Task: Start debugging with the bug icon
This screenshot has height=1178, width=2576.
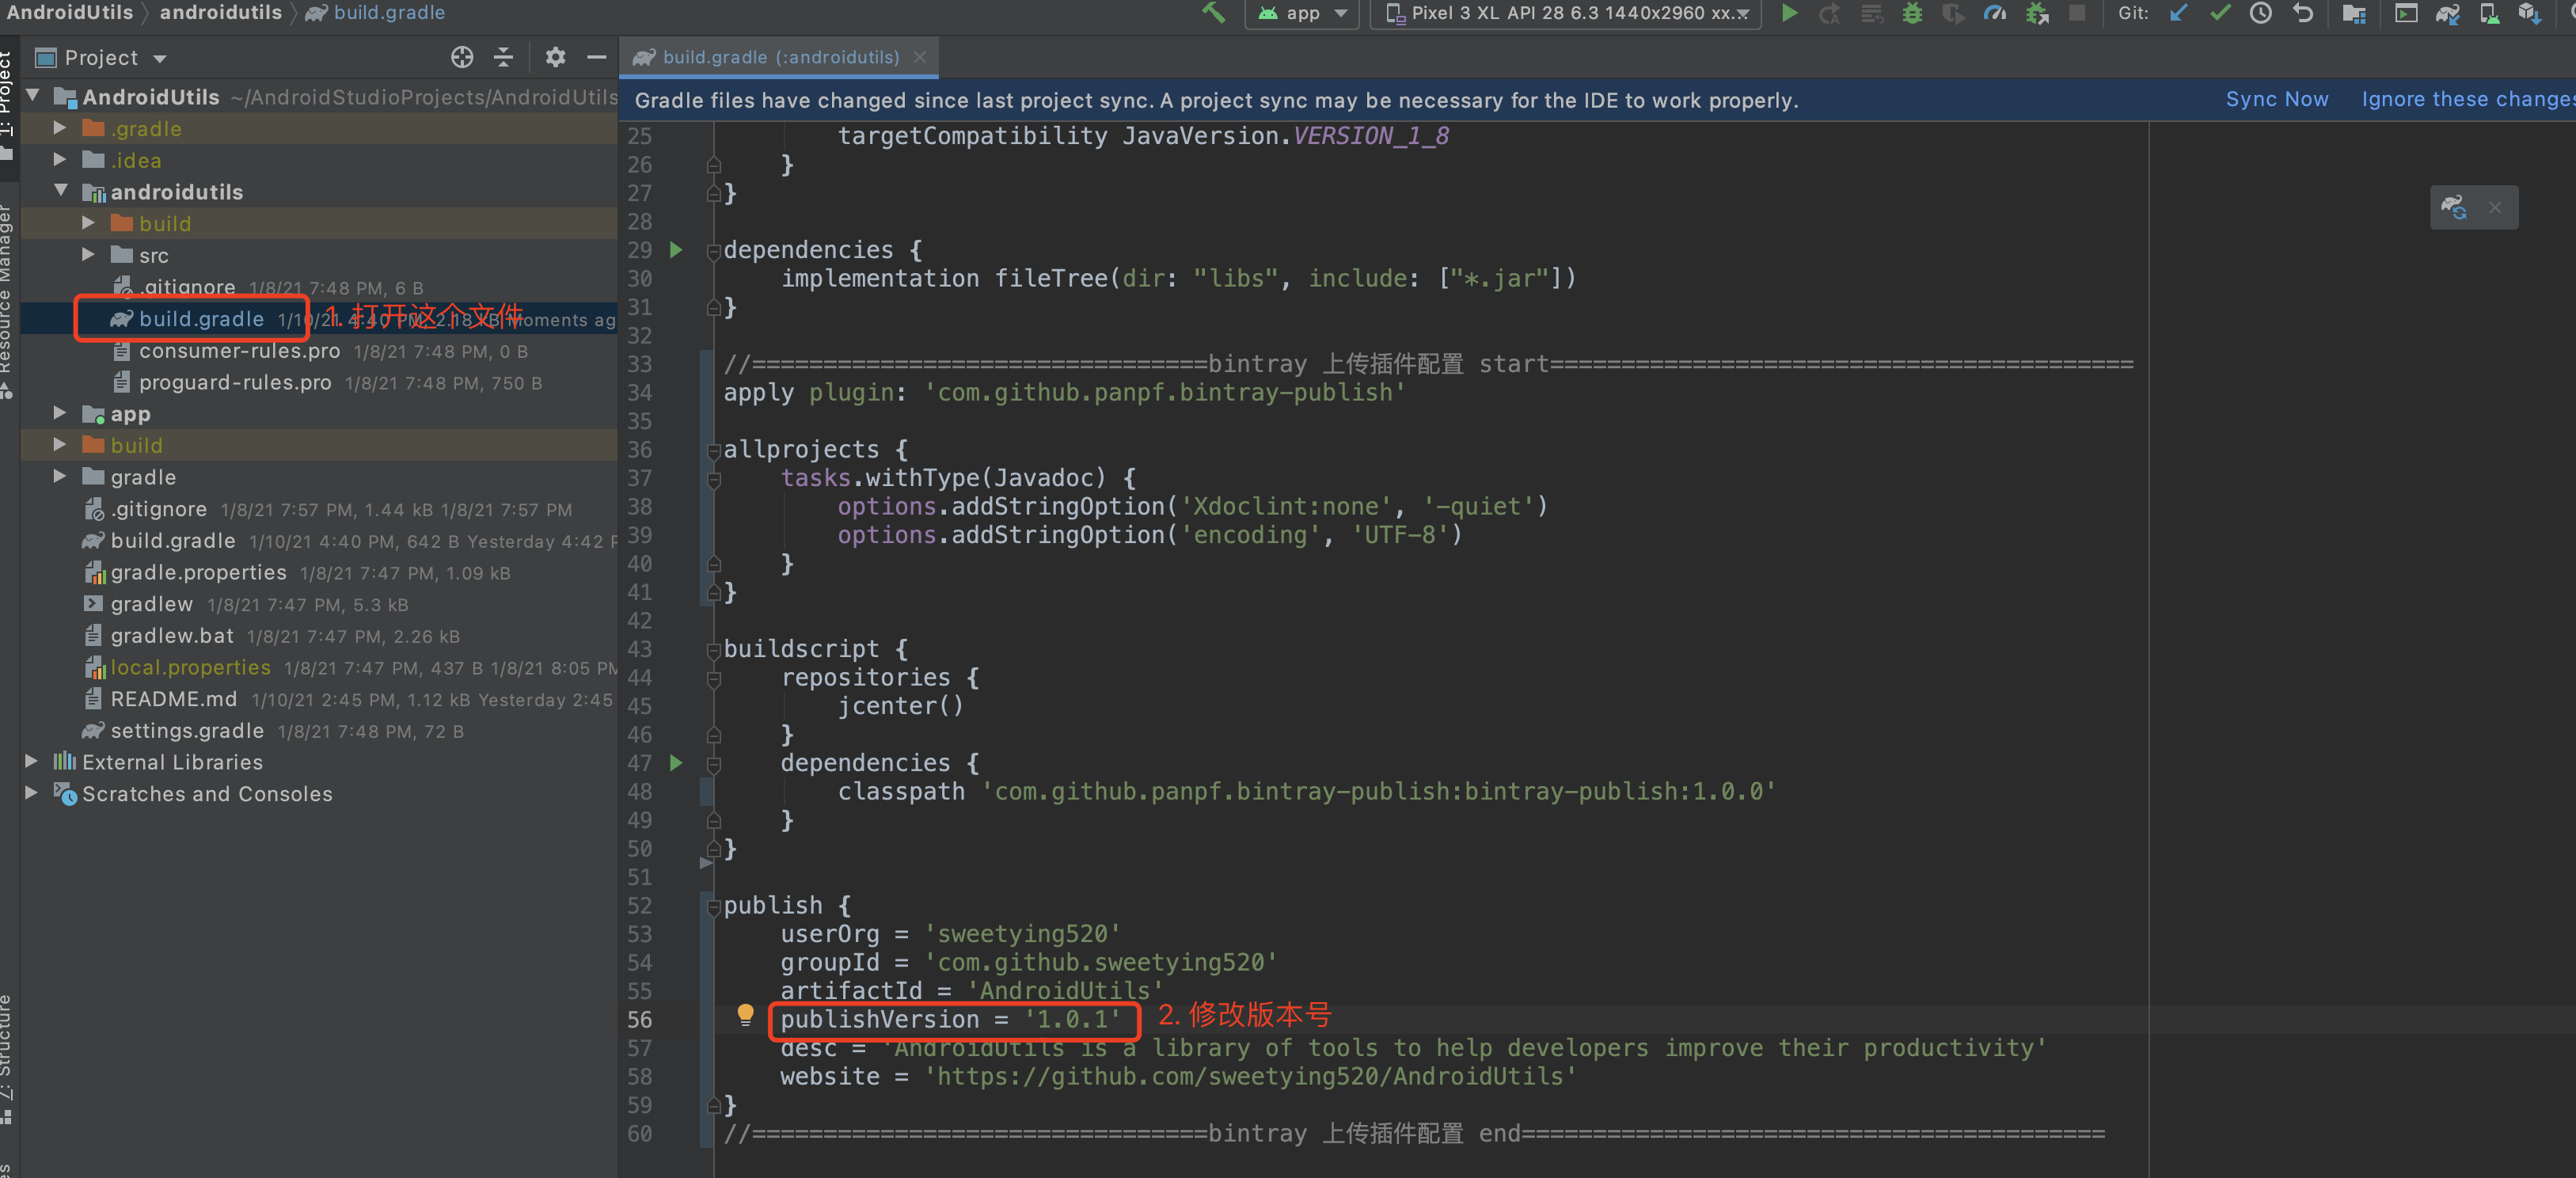Action: tap(1911, 13)
